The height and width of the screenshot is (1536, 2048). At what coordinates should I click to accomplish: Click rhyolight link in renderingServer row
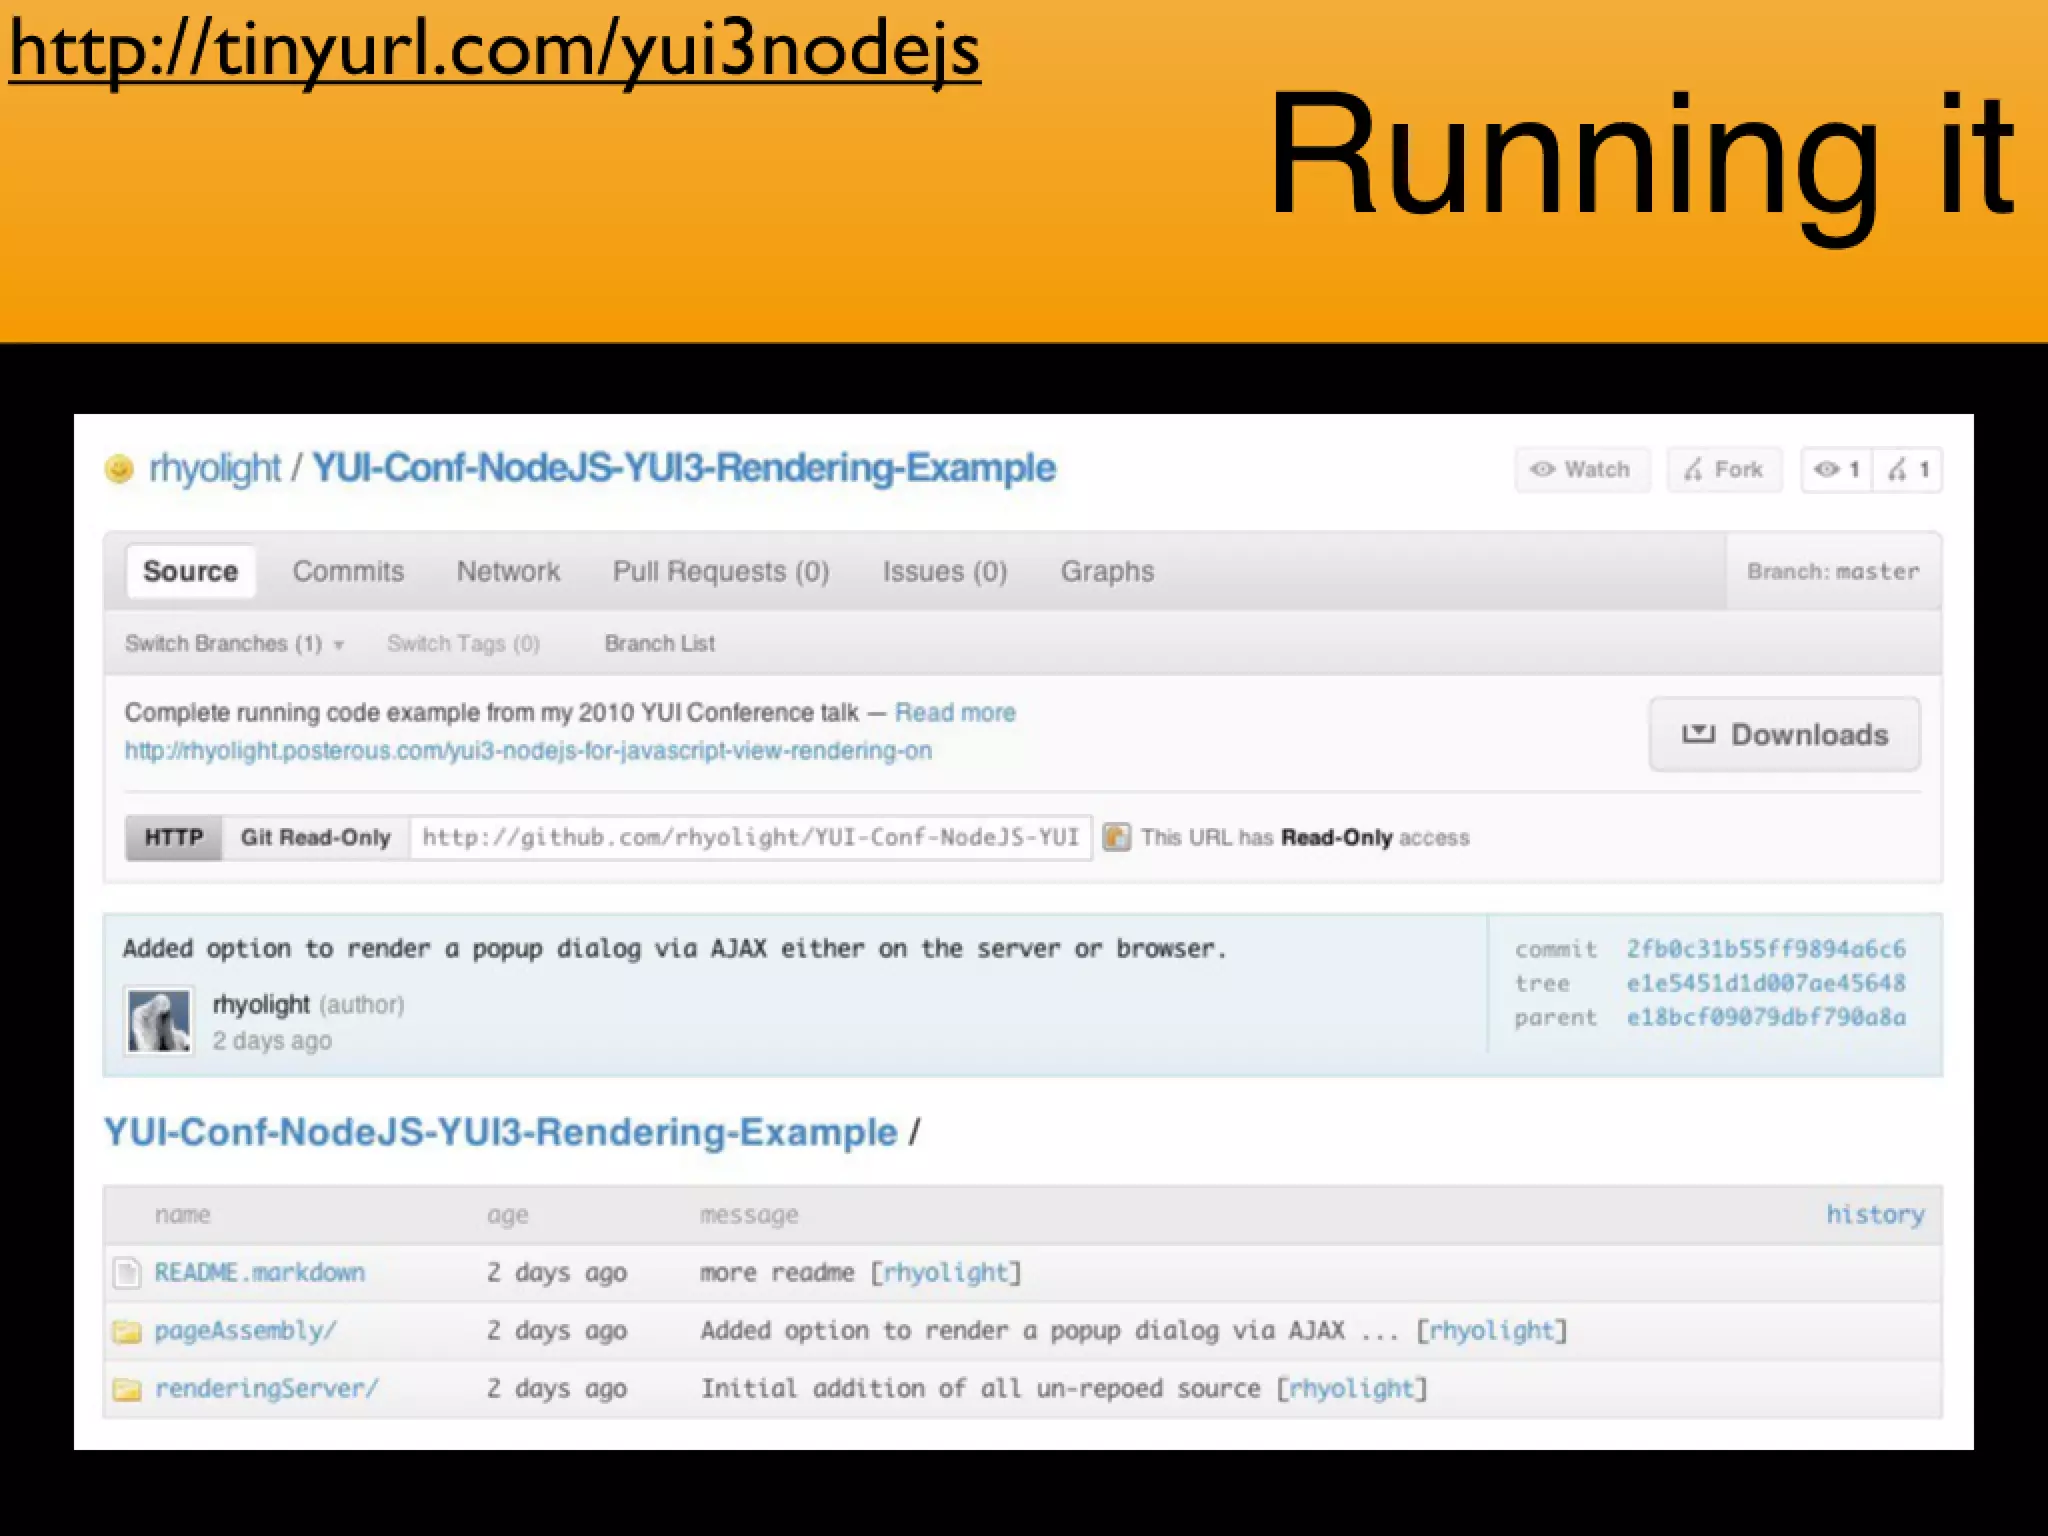tap(1351, 1388)
